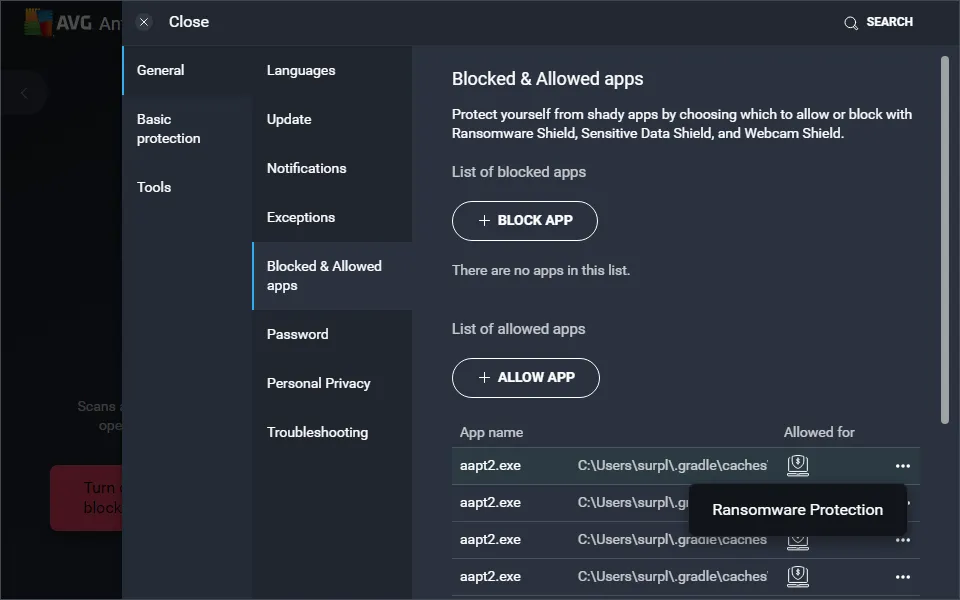Select the General settings category
This screenshot has width=960, height=600.
(161, 70)
